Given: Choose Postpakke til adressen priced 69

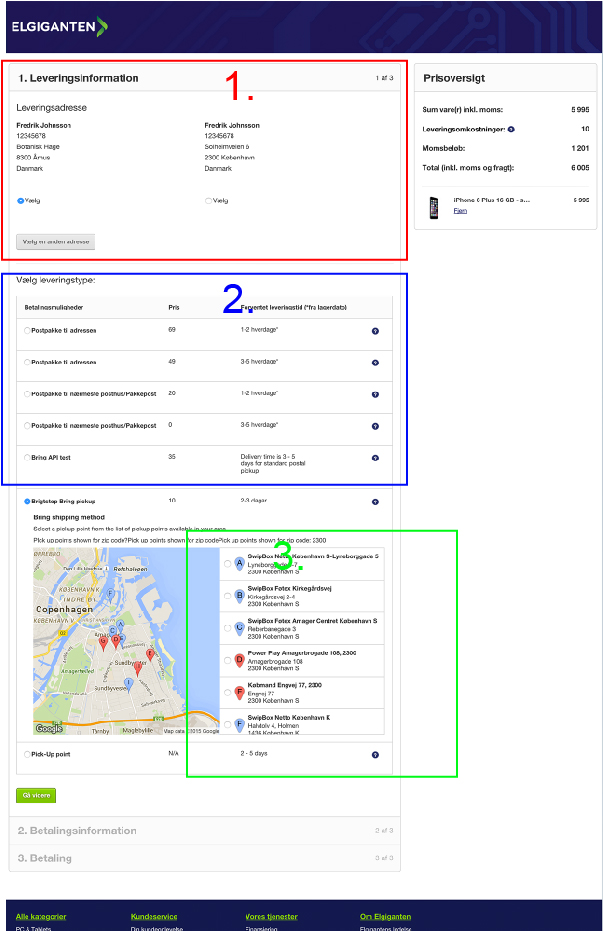Looking at the screenshot, I should coord(27,331).
